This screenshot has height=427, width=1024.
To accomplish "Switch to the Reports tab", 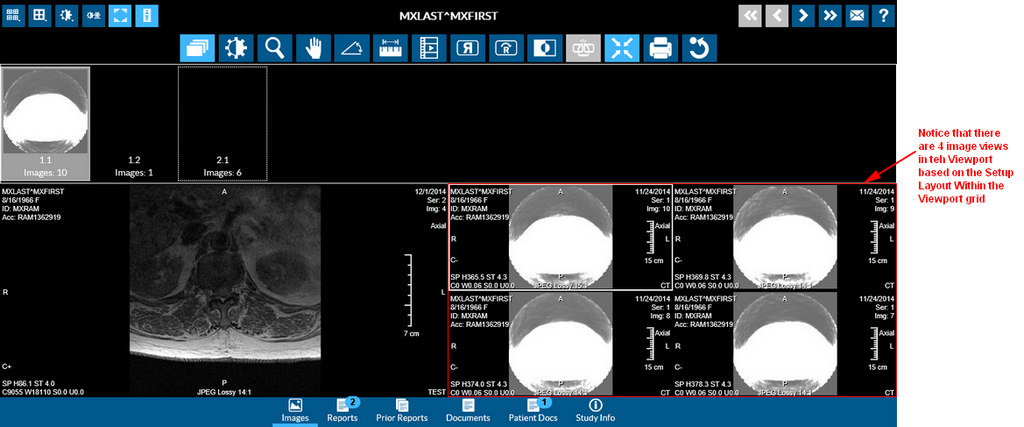I will click(343, 410).
